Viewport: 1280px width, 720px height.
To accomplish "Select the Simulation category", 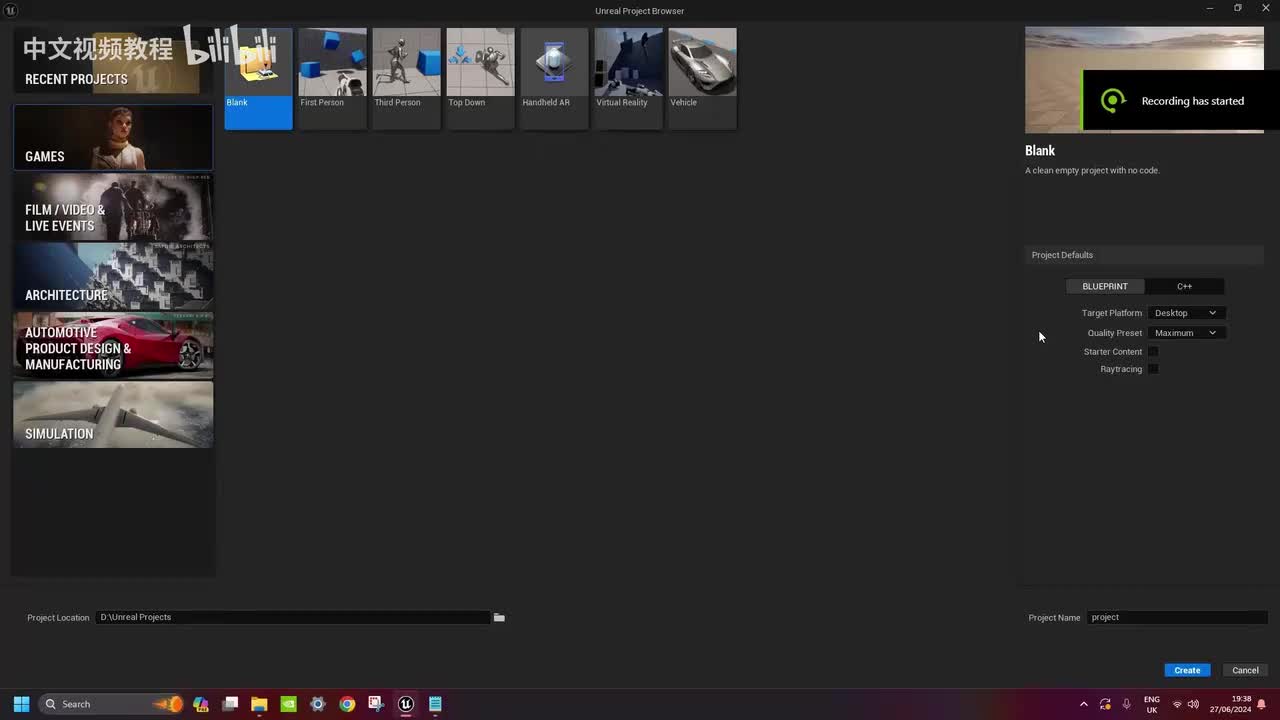I will pos(113,415).
